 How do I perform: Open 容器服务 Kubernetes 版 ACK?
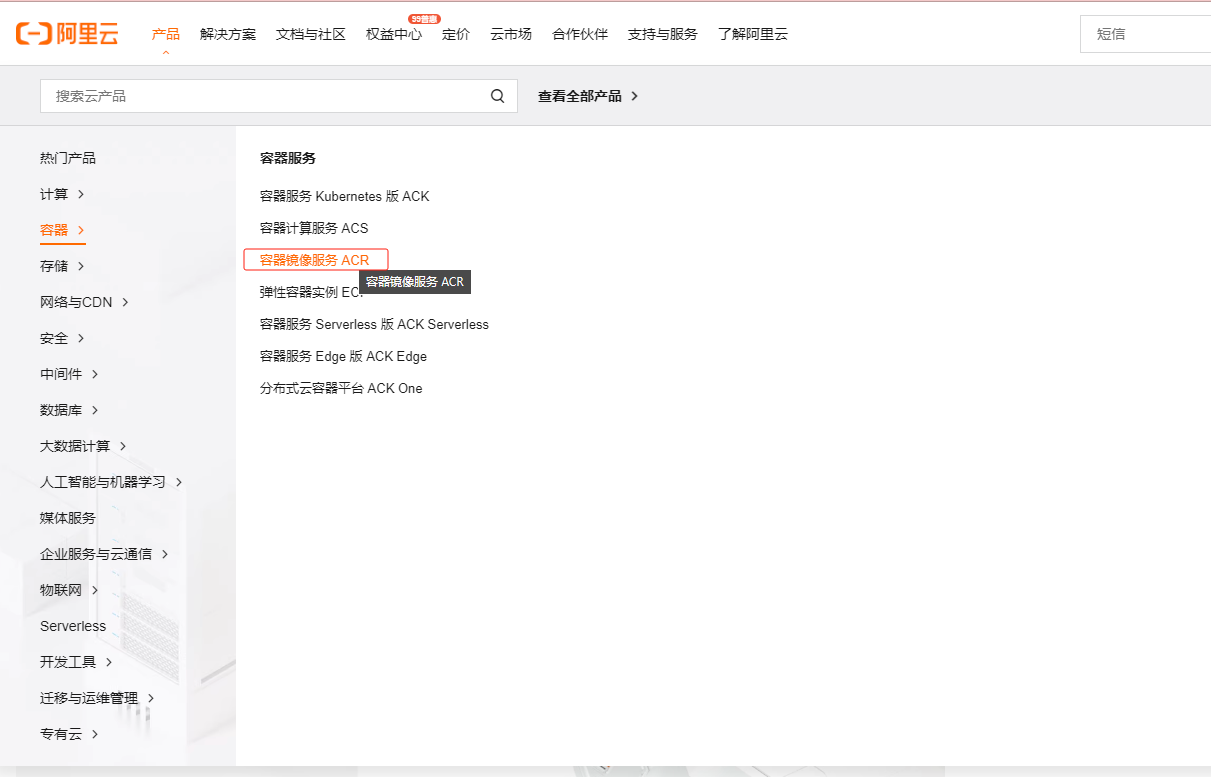click(x=344, y=196)
